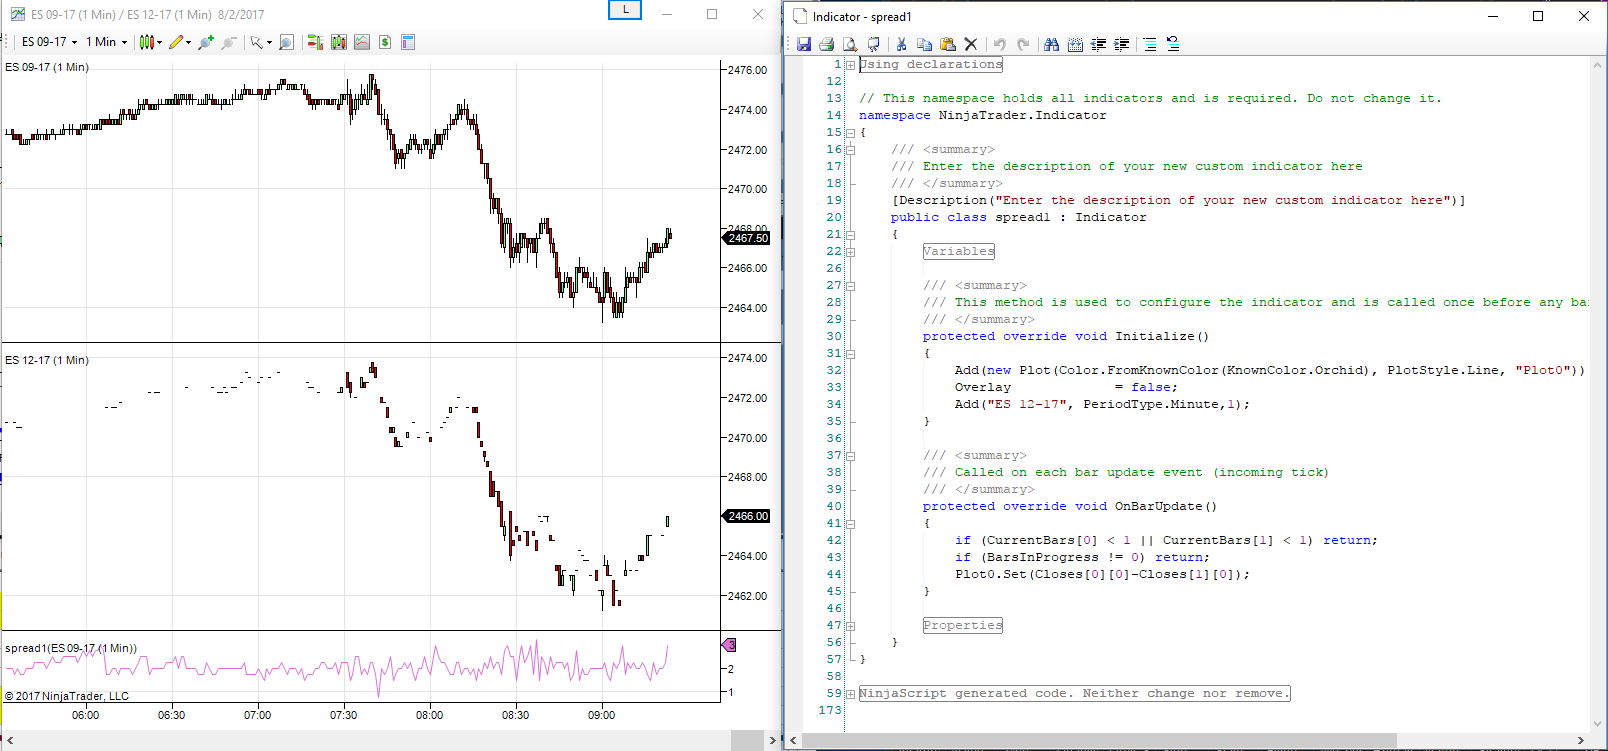
Task: Cut selected code with the scissors icon
Action: click(901, 44)
